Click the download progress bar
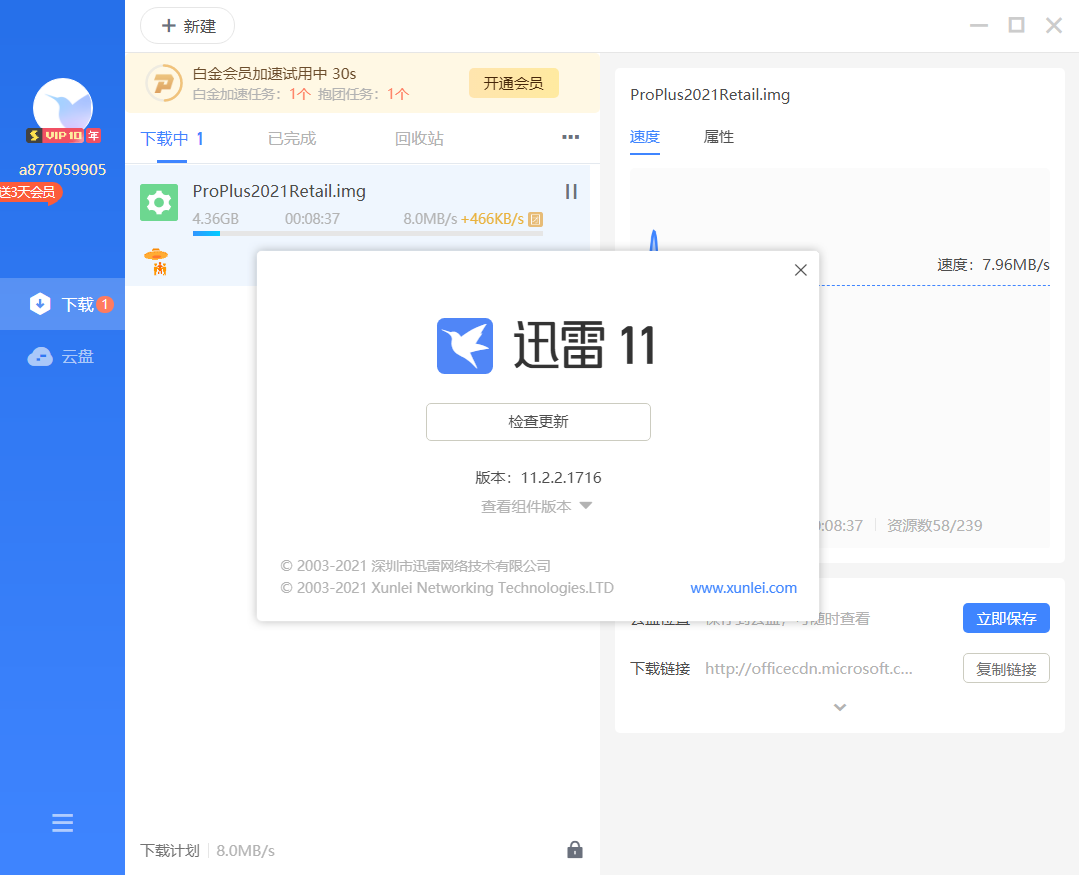This screenshot has width=1079, height=875. pos(367,234)
